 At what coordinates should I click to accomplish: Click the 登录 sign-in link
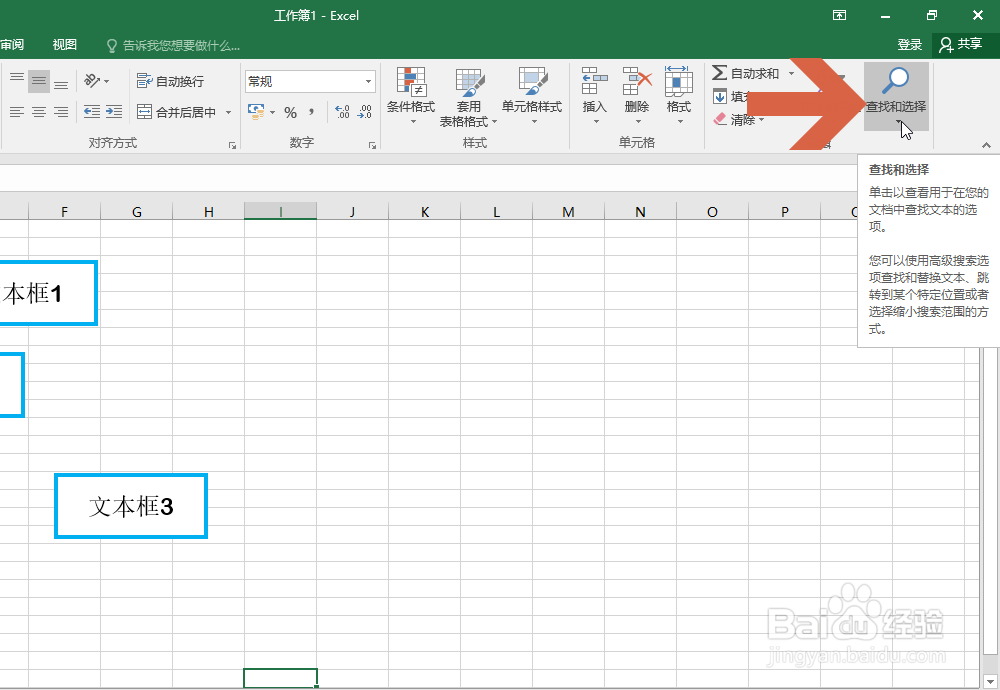909,45
